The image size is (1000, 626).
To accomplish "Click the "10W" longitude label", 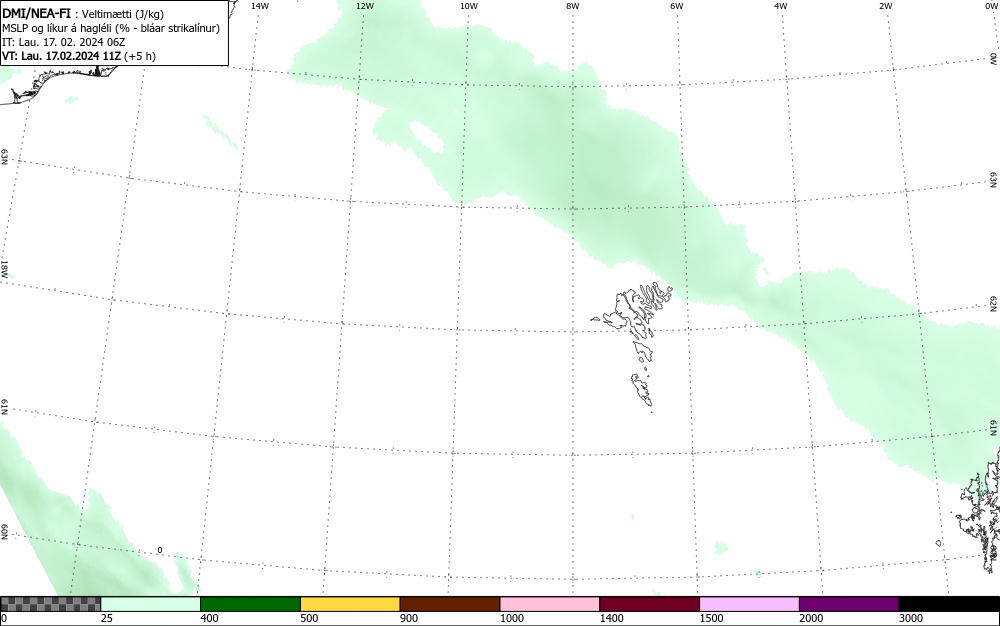I will point(469,6).
